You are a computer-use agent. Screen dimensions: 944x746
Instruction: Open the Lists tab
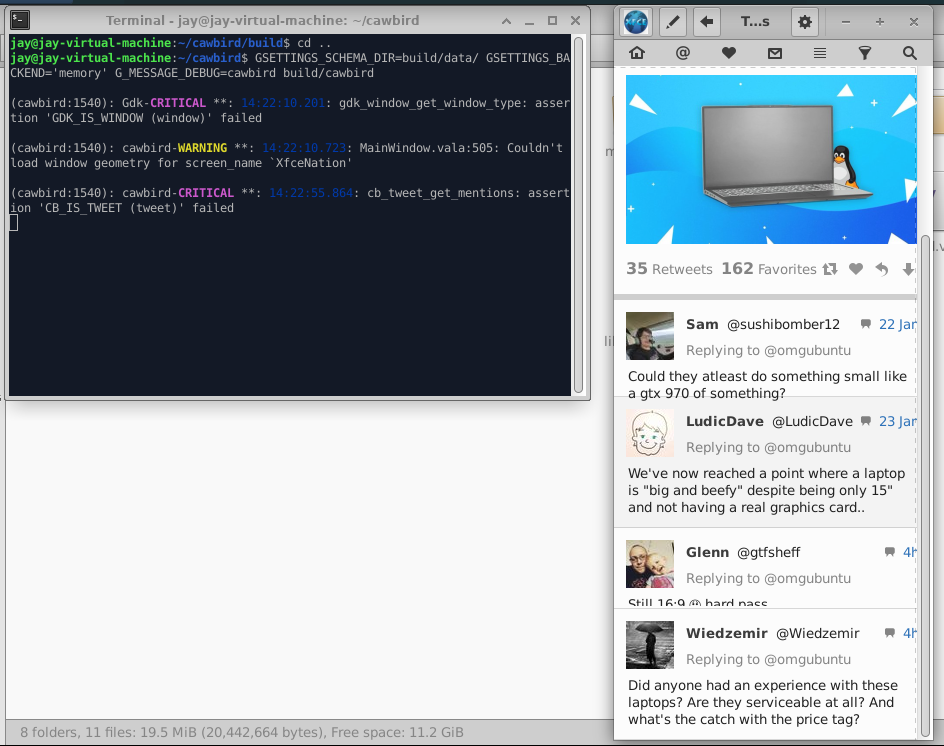coord(819,53)
